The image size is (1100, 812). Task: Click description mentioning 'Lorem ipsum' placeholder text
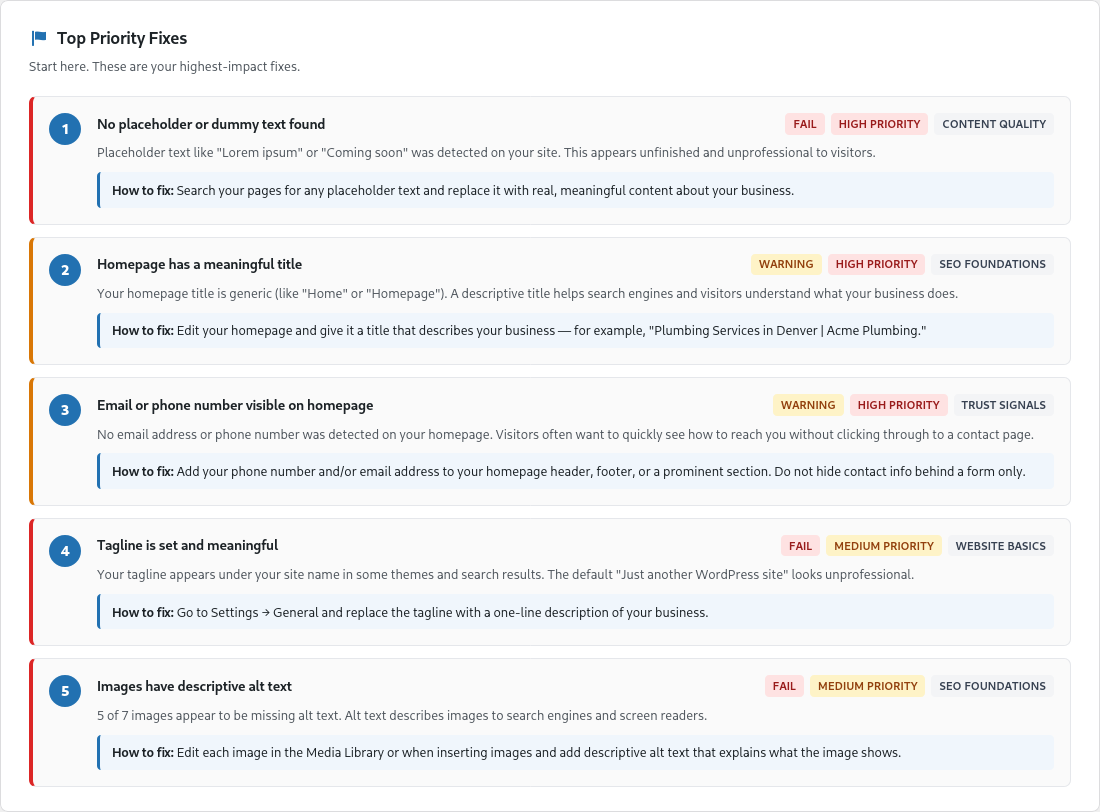click(x=486, y=153)
